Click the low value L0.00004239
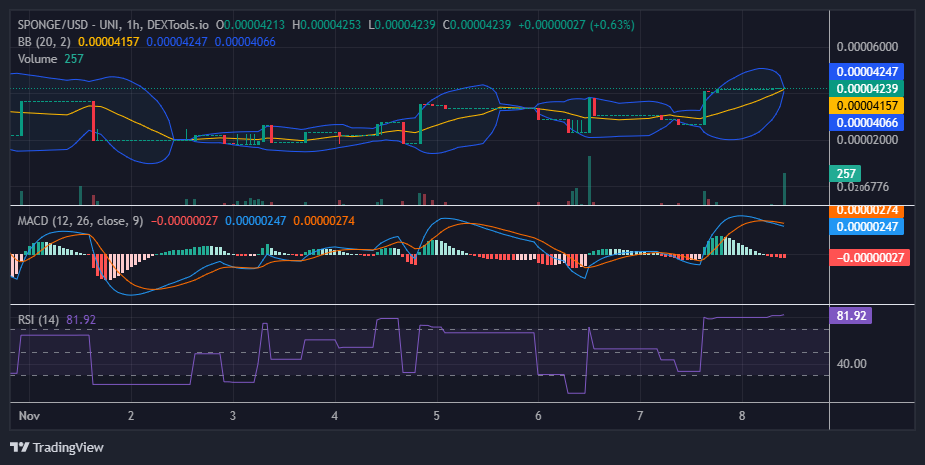The width and height of the screenshot is (925, 465). [402, 25]
